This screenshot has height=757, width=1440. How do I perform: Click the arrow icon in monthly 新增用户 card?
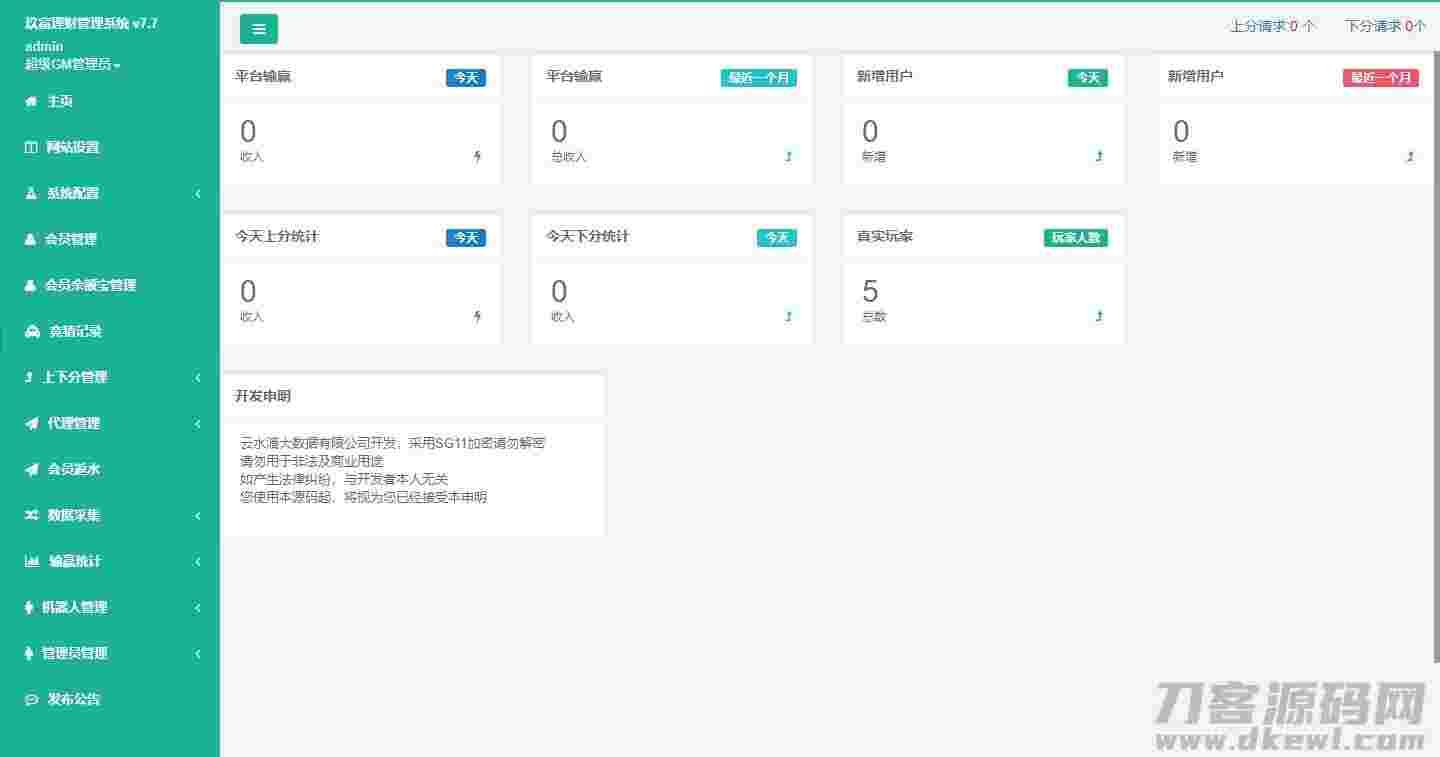[x=1410, y=156]
